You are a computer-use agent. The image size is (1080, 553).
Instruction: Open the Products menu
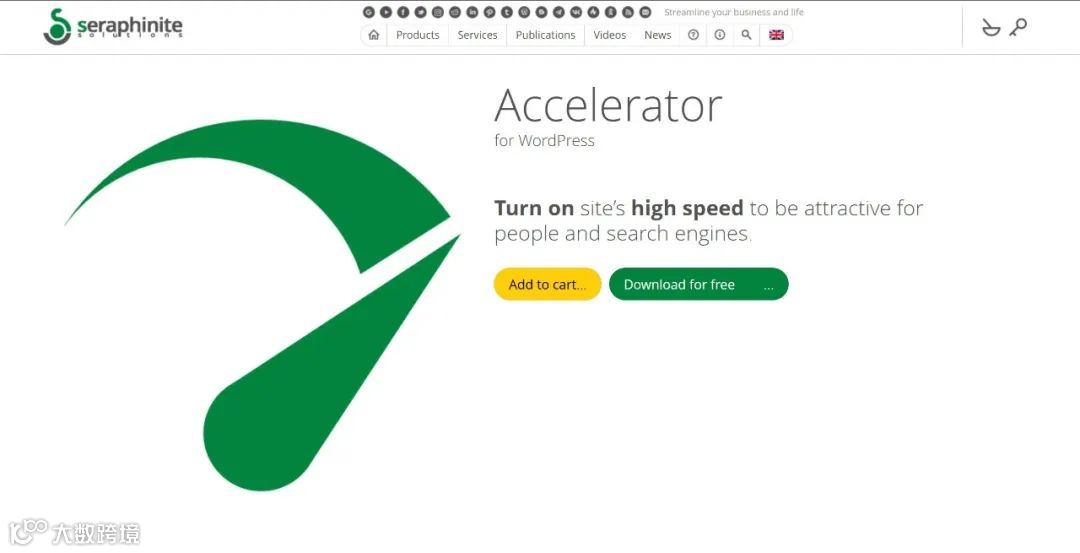[x=417, y=35]
